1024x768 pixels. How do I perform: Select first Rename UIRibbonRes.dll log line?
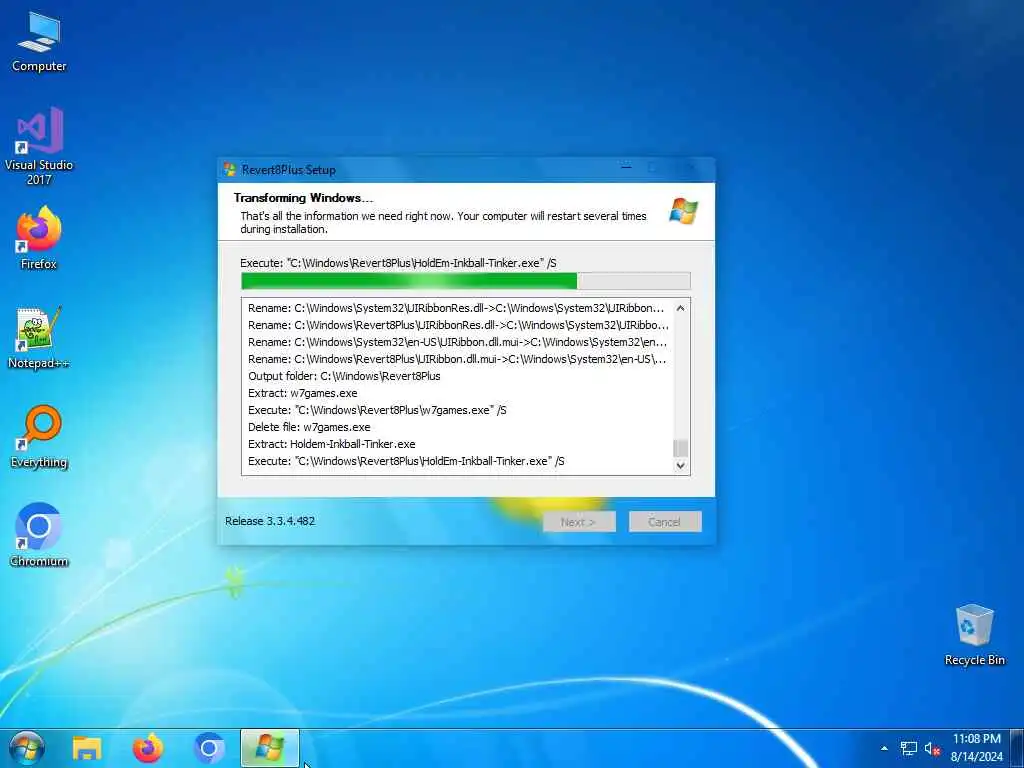pos(456,308)
